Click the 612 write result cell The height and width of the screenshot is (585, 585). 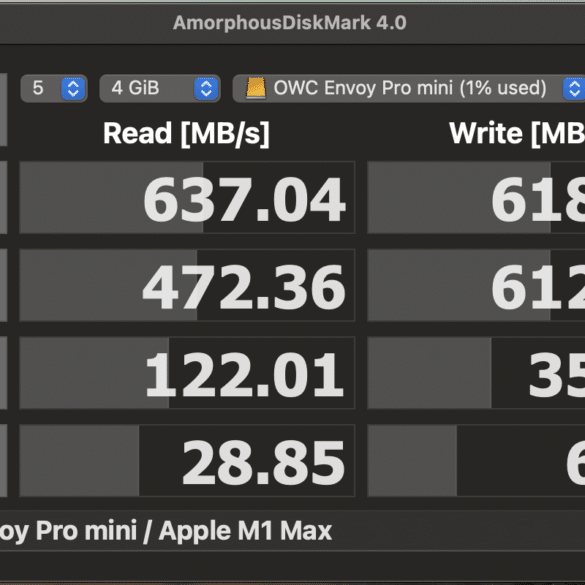476,285
